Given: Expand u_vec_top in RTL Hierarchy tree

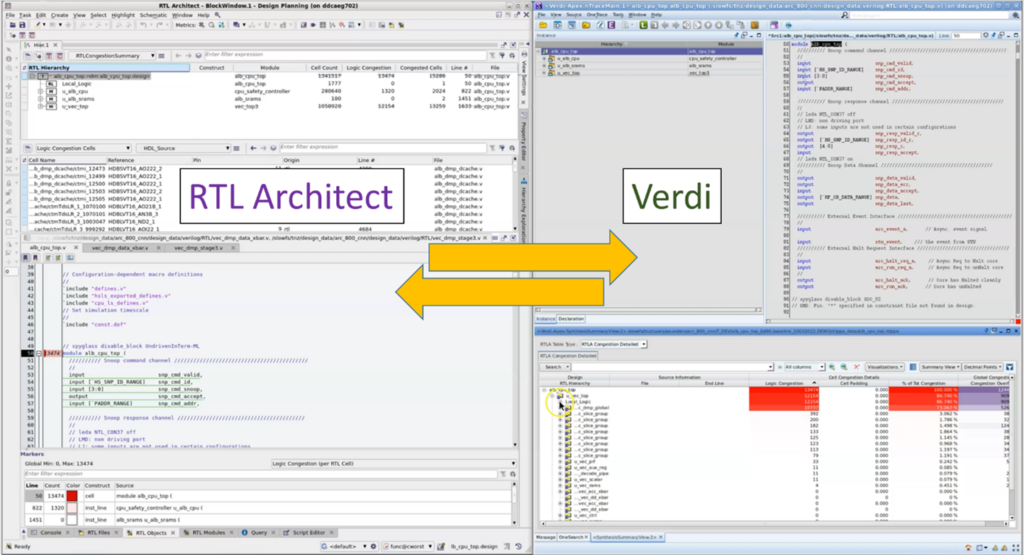Looking at the screenshot, I should 40,106.
